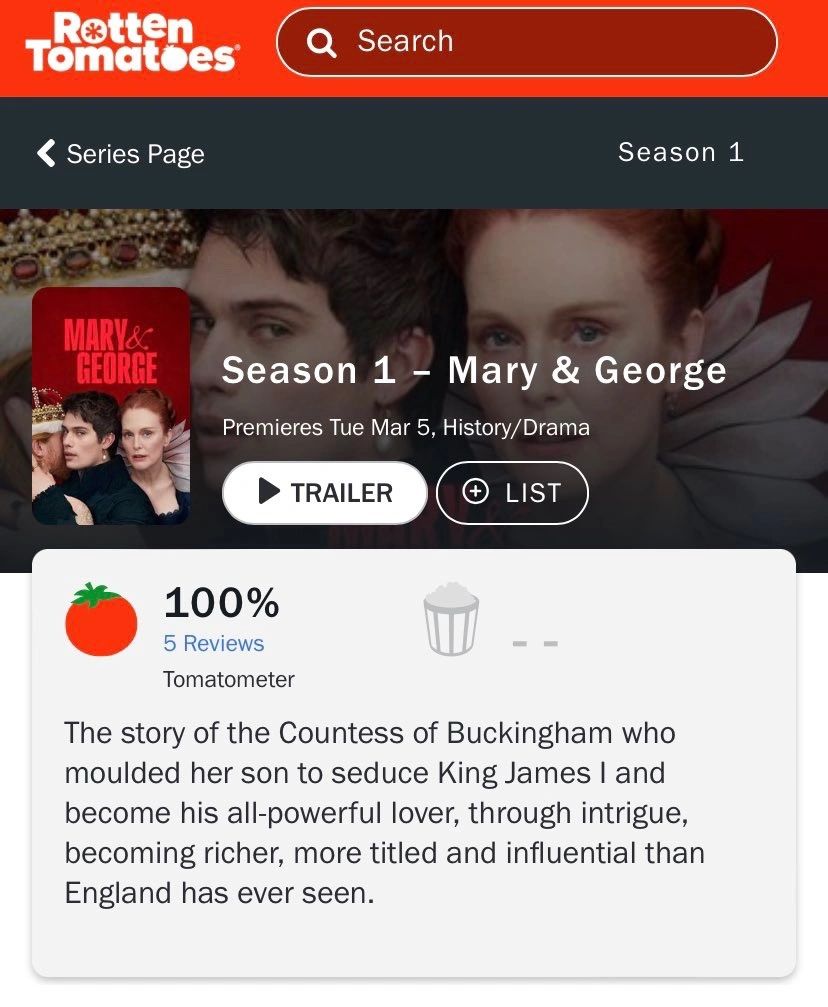Viewport: 828px width, 1007px height.
Task: Click the Rotten Tomatoes logo
Action: (x=132, y=42)
